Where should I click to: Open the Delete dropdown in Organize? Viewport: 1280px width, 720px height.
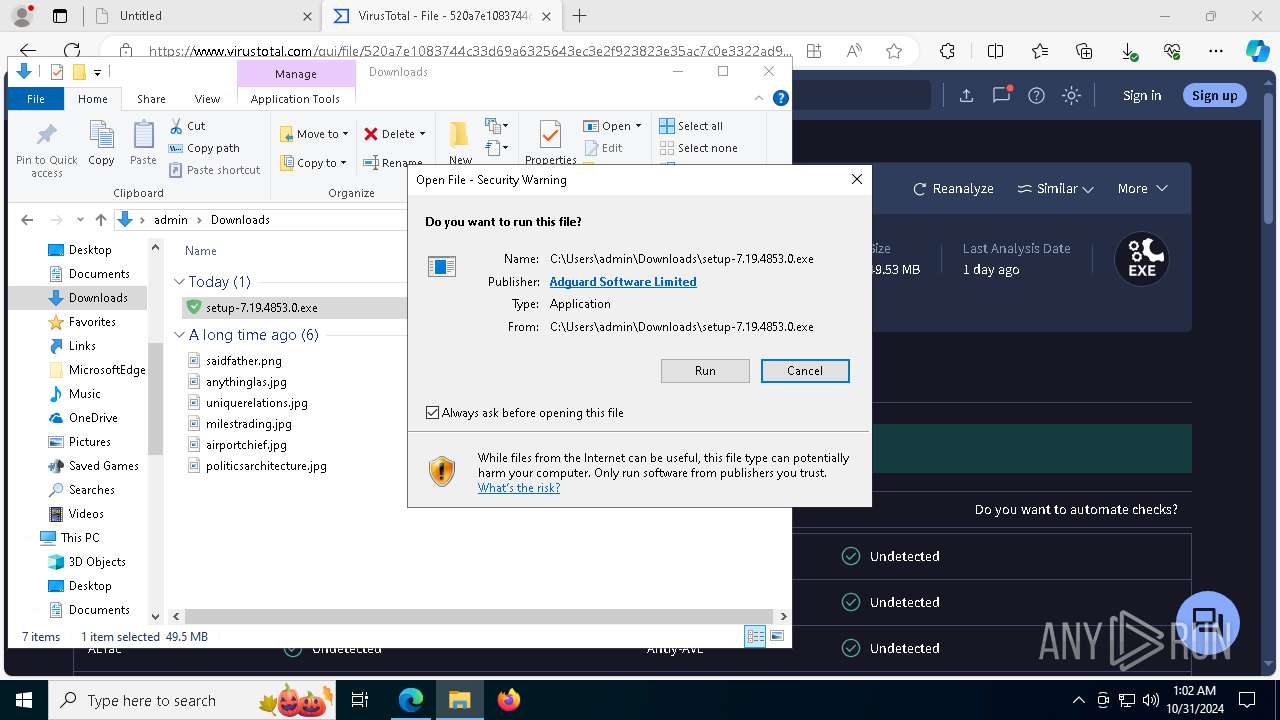click(x=395, y=134)
